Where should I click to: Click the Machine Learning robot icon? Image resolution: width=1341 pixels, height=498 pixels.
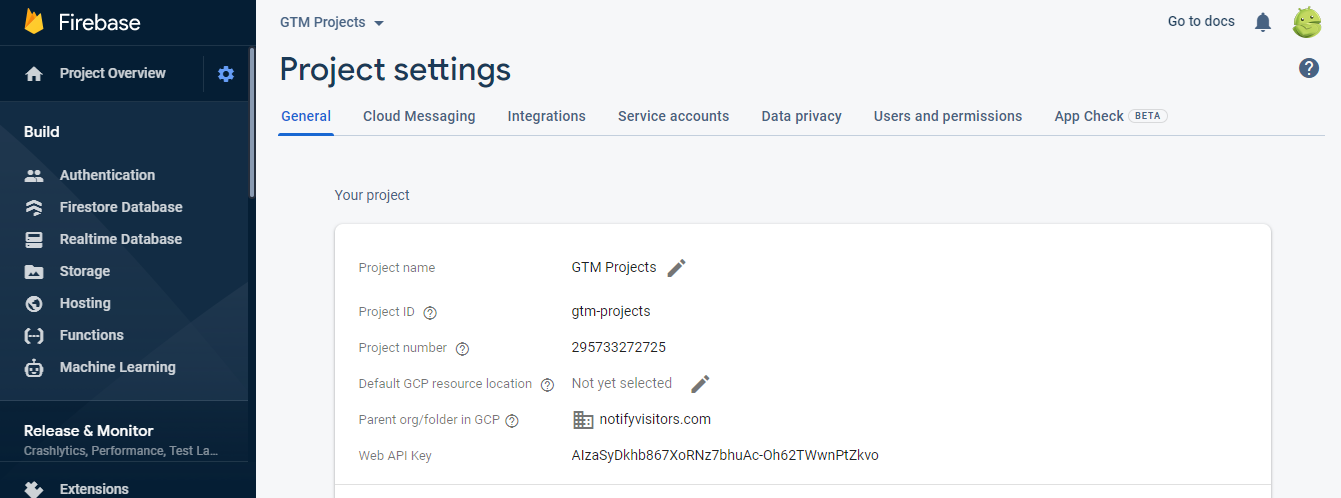click(x=34, y=367)
